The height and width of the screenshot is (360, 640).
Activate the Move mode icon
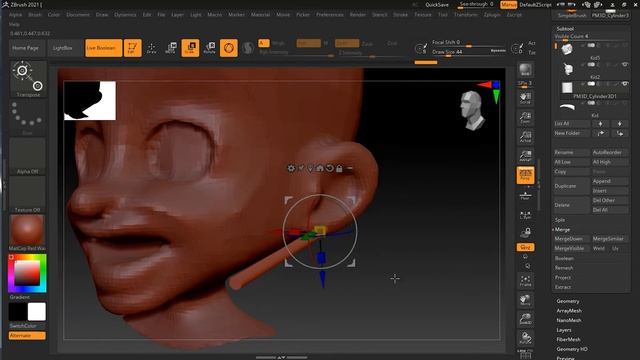click(171, 48)
